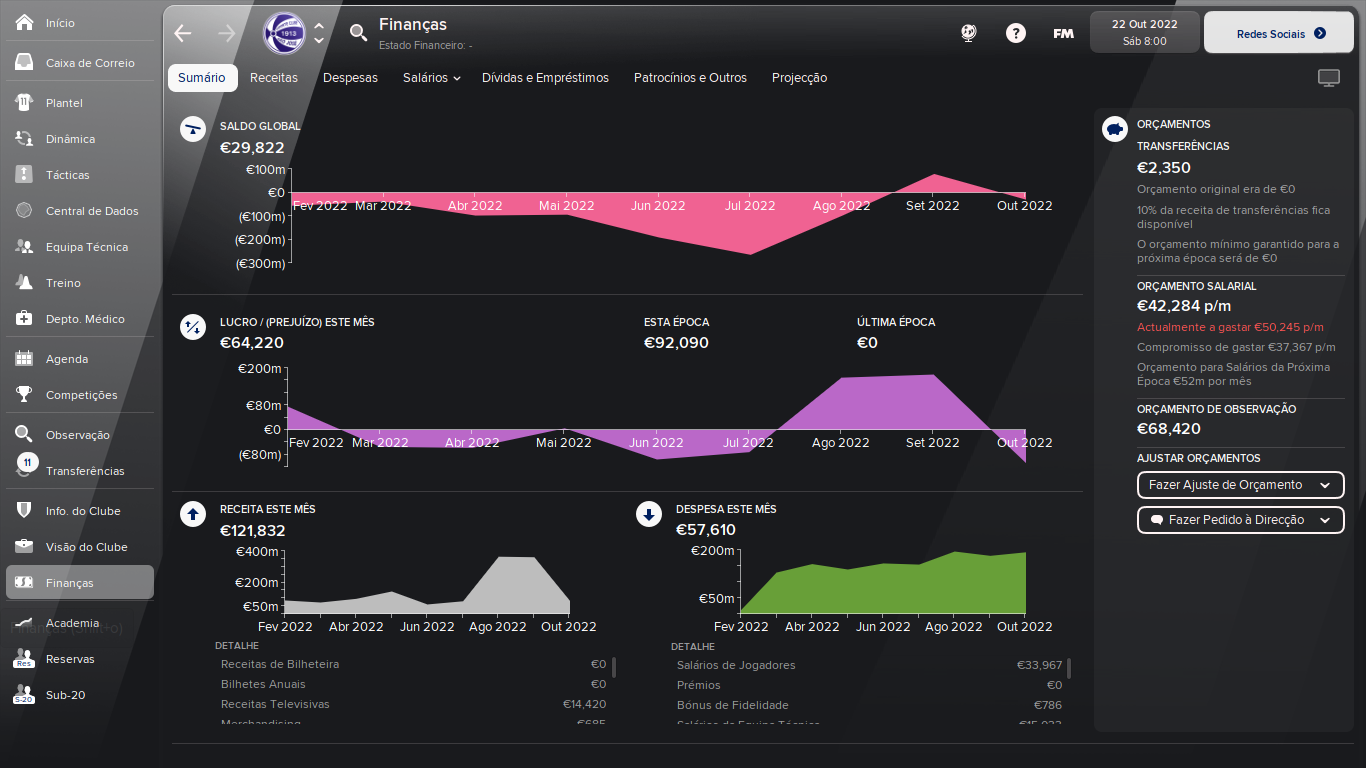Go to Tácticas in sidebar

coord(67,175)
